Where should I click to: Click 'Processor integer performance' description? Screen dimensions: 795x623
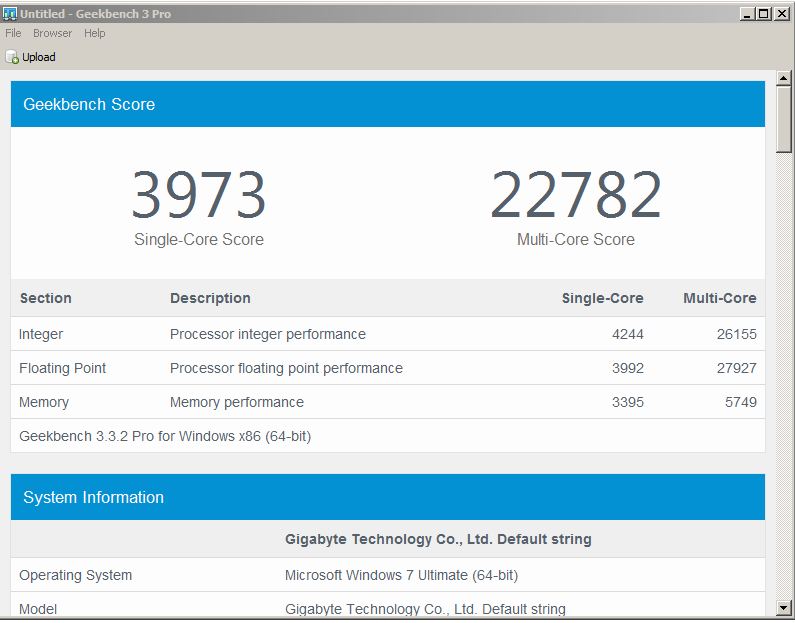coord(268,335)
